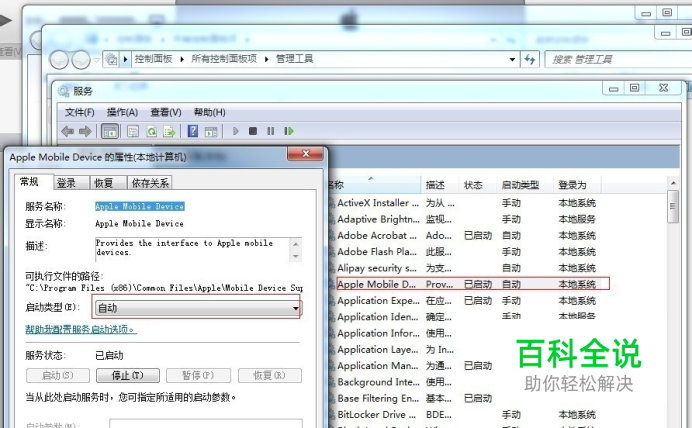Click Explorer window back navigation button
Screen dimensions: 692x428
pyautogui.click(x=59, y=60)
